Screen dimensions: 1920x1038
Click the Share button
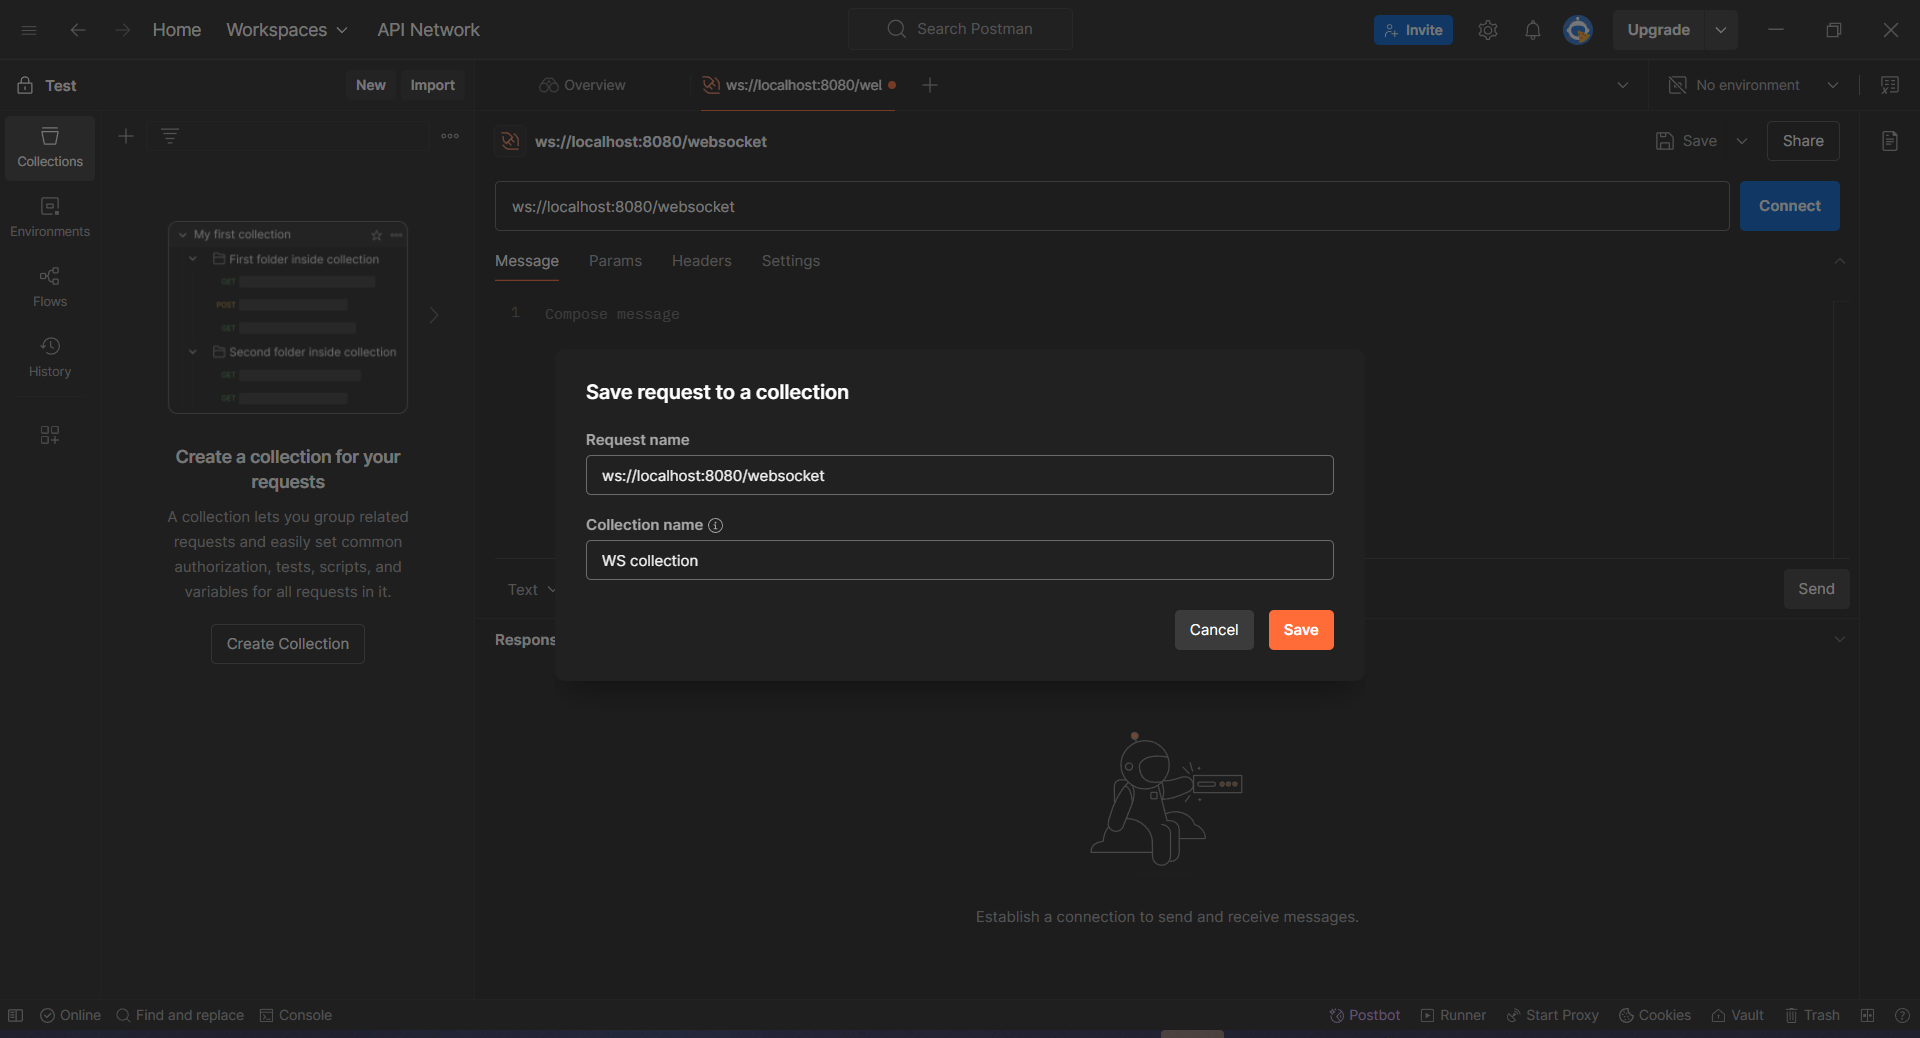[1803, 141]
